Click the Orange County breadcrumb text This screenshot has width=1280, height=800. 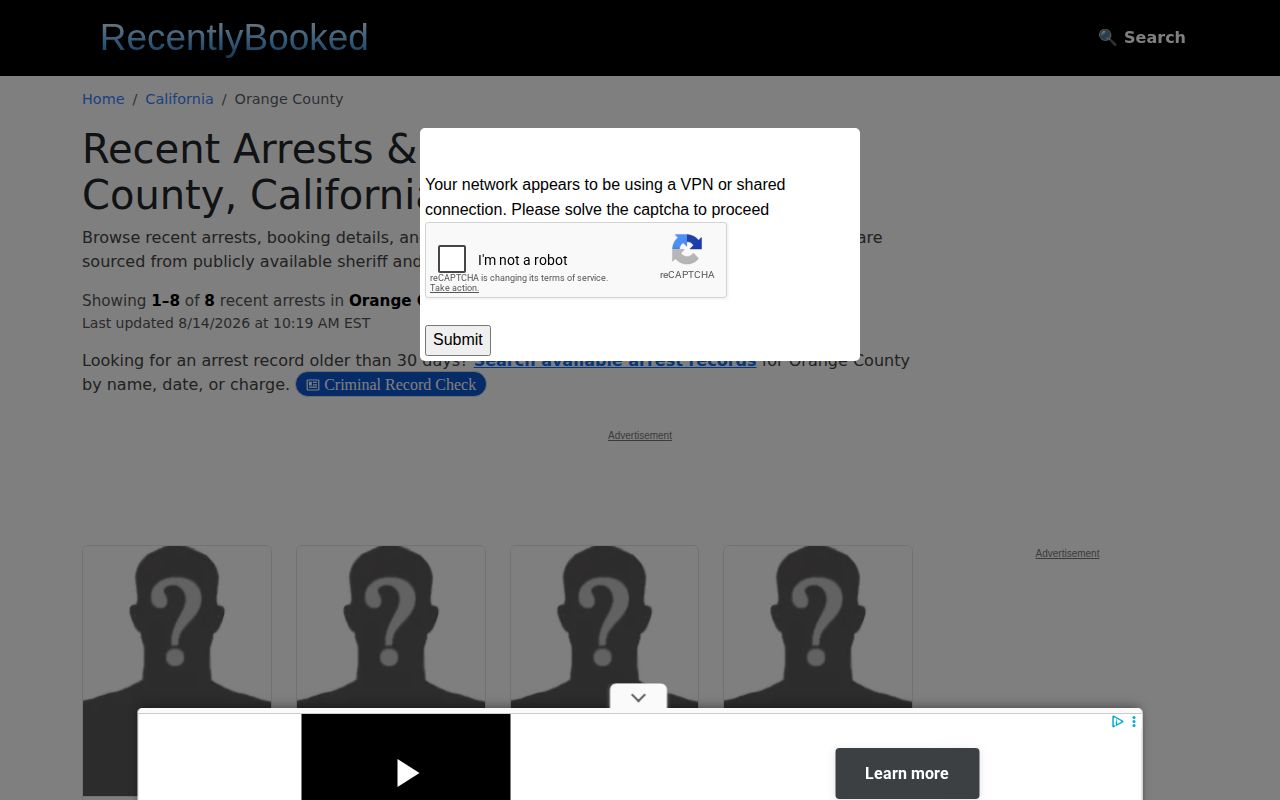pyautogui.click(x=289, y=99)
